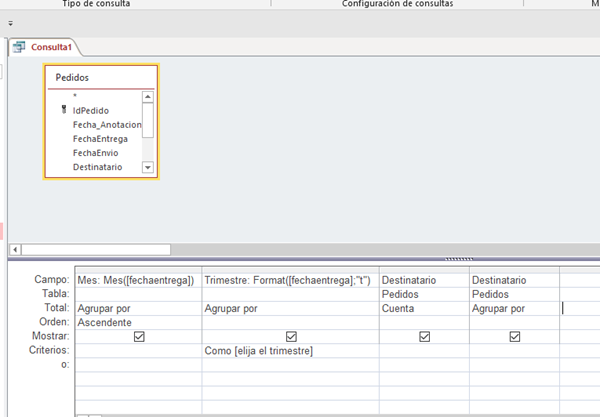Click the Consulta1 query icon on the tab

click(20, 46)
